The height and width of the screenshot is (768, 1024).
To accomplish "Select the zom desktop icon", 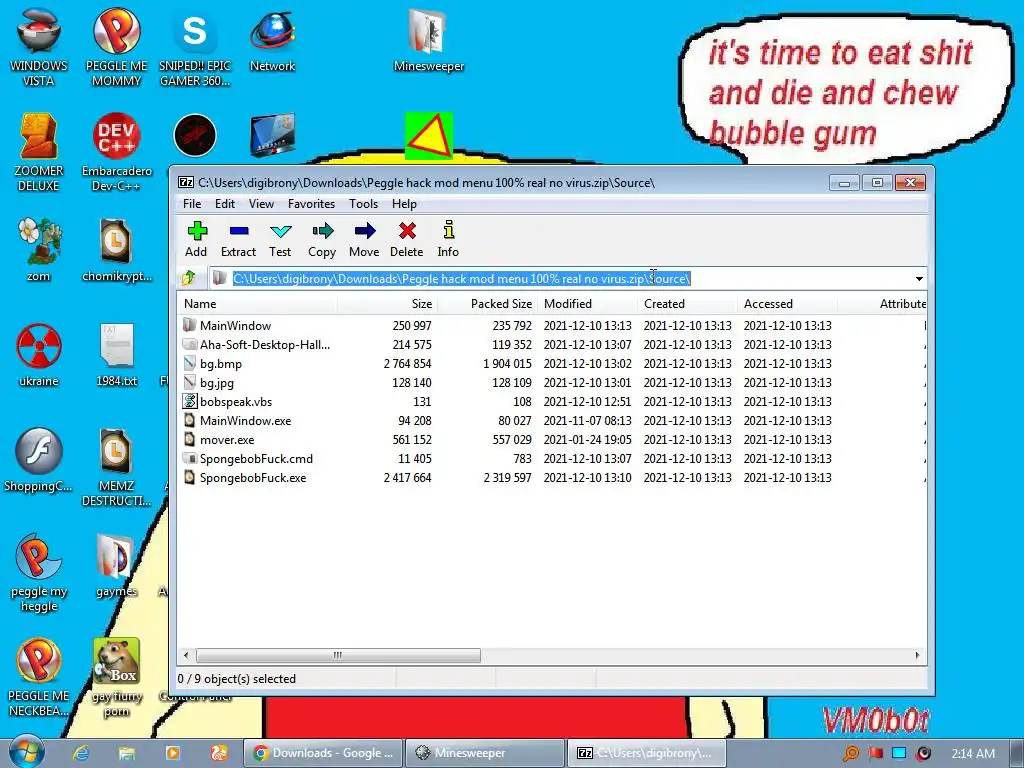I will coord(39,249).
